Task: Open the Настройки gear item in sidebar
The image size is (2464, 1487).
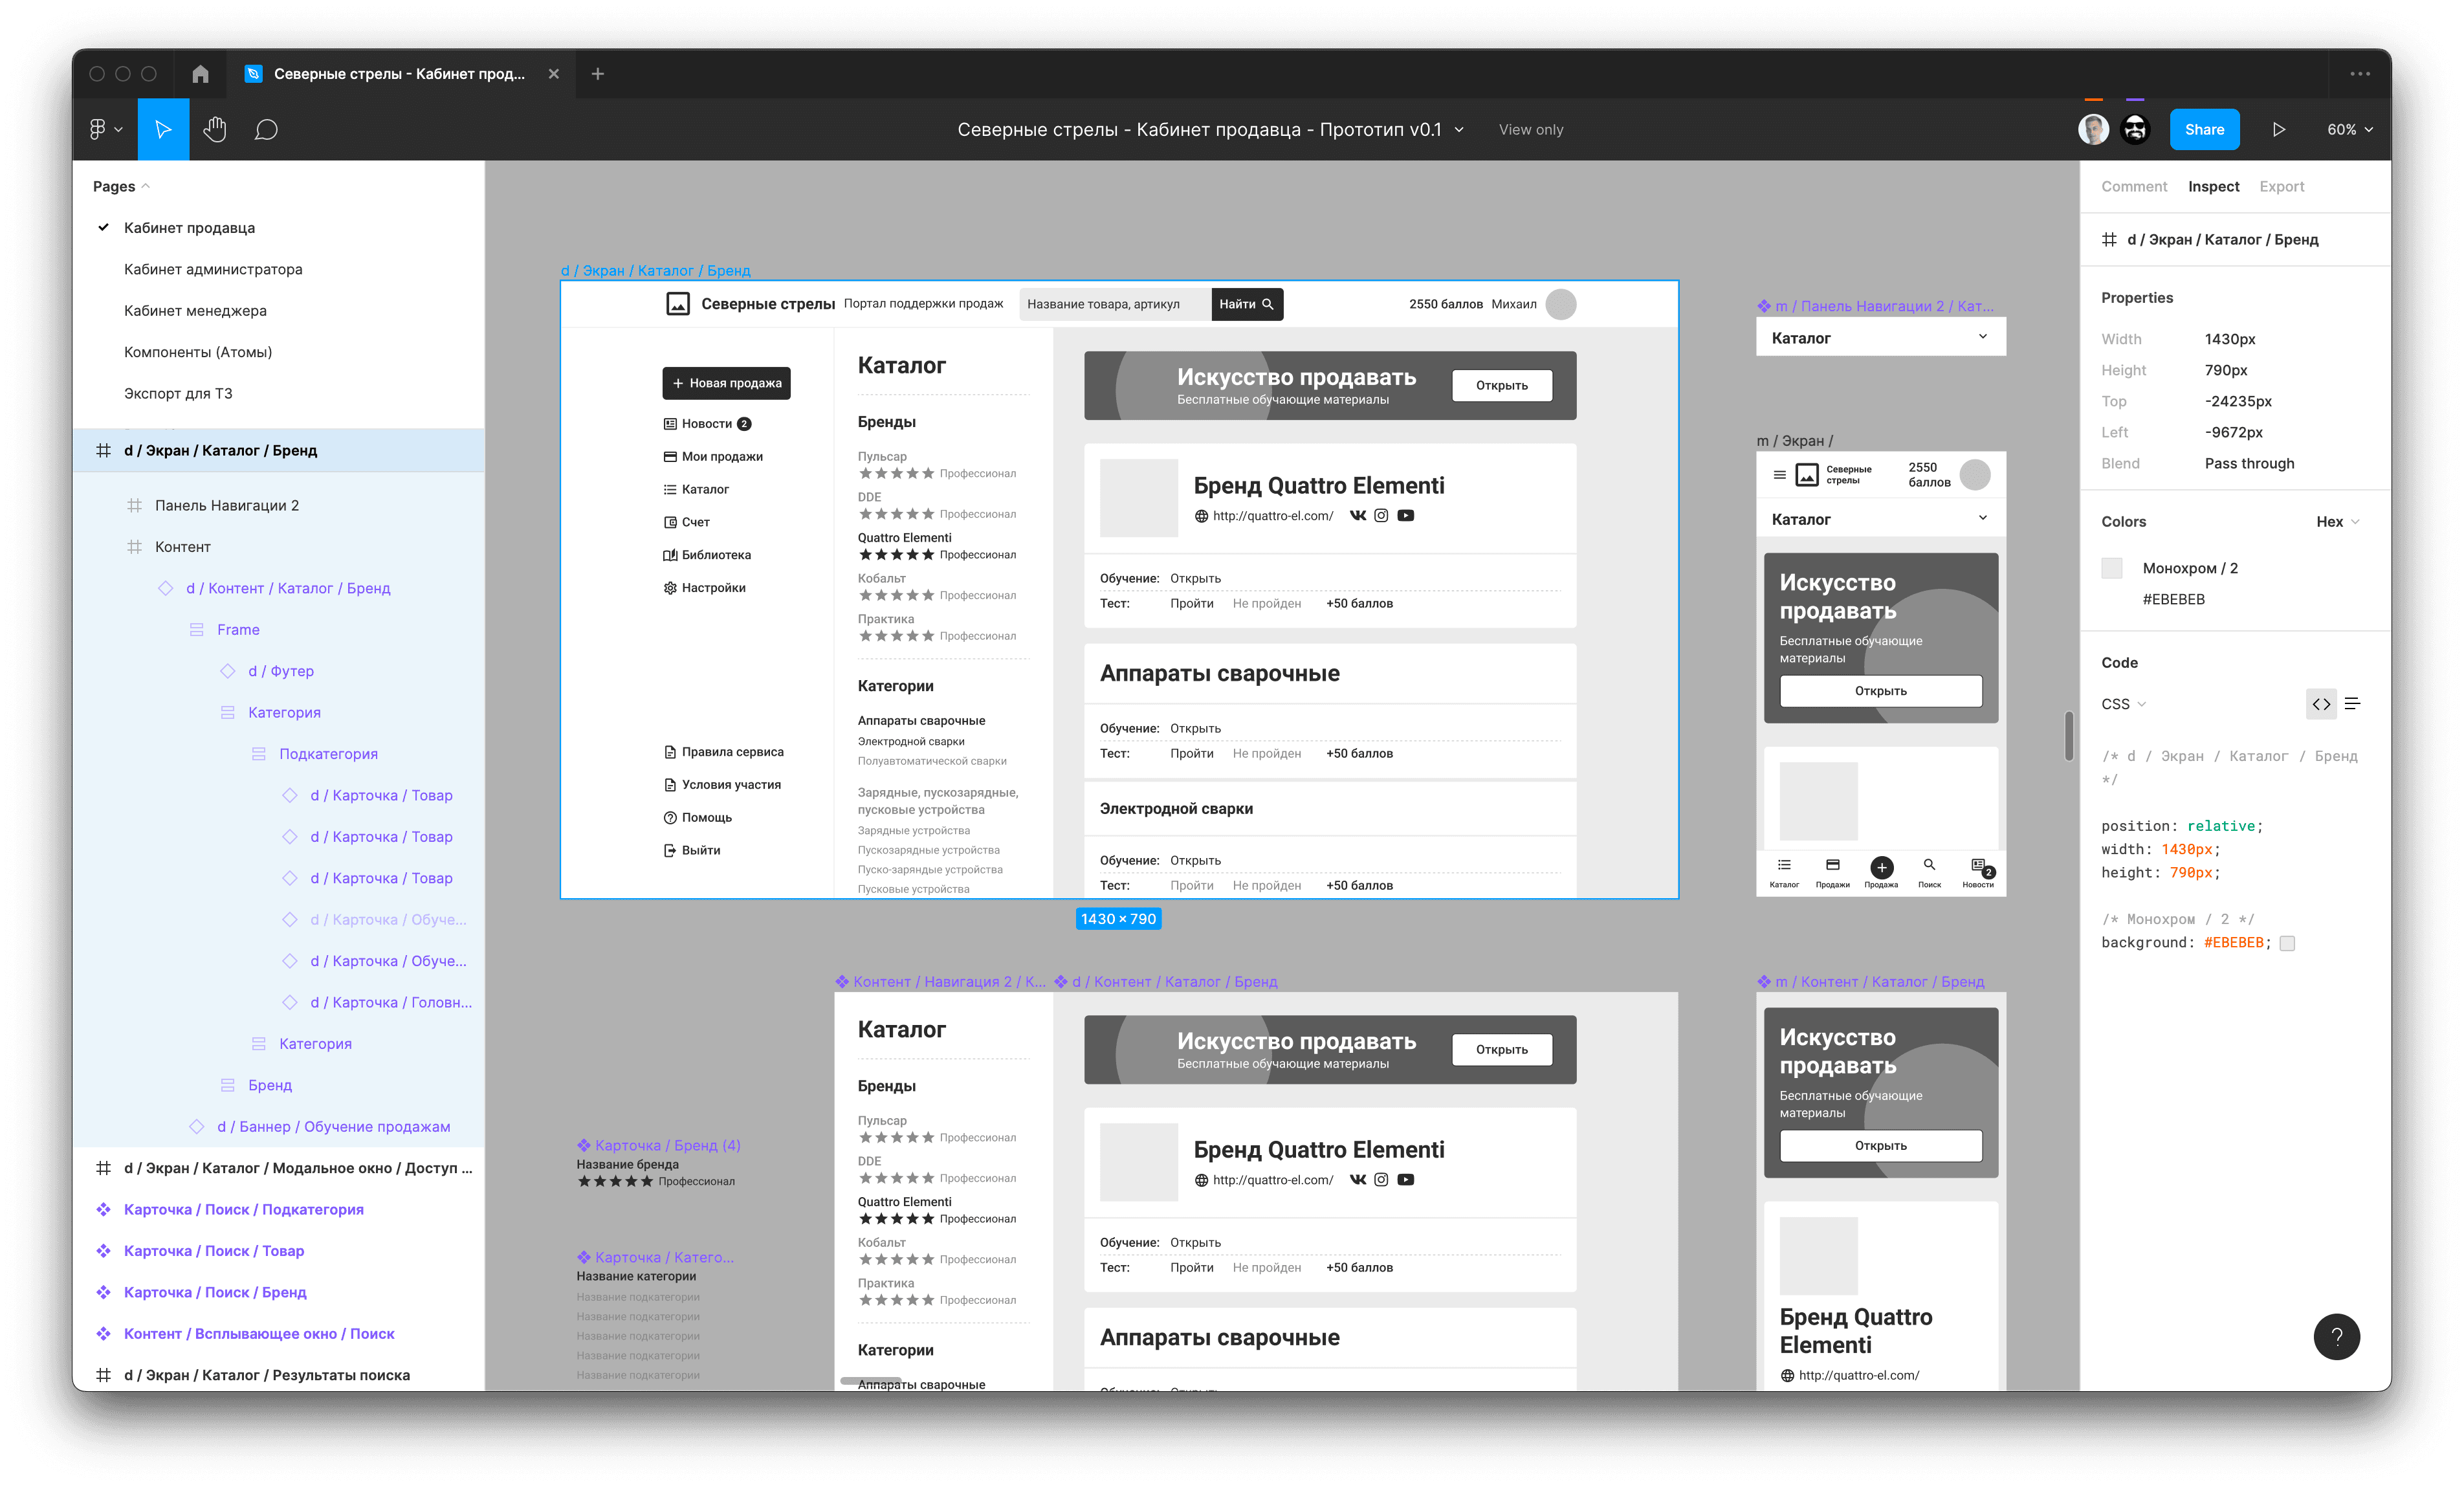Action: click(x=704, y=588)
